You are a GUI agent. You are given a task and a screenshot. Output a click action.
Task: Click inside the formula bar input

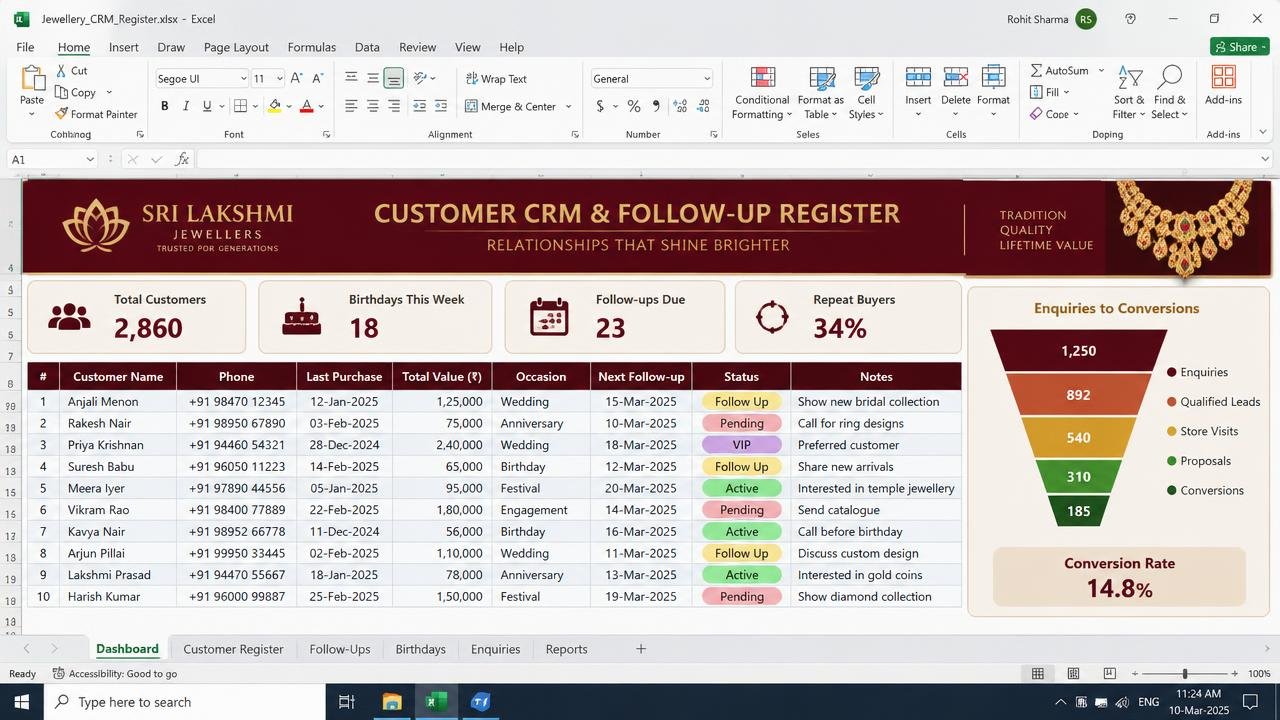pyautogui.click(x=728, y=159)
